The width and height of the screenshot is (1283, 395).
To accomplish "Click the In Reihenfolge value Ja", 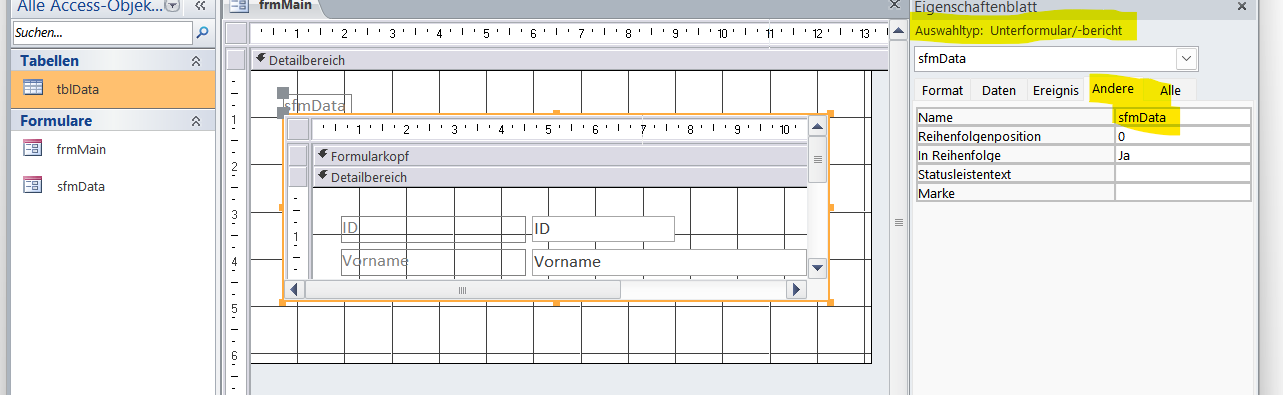I will point(1183,155).
